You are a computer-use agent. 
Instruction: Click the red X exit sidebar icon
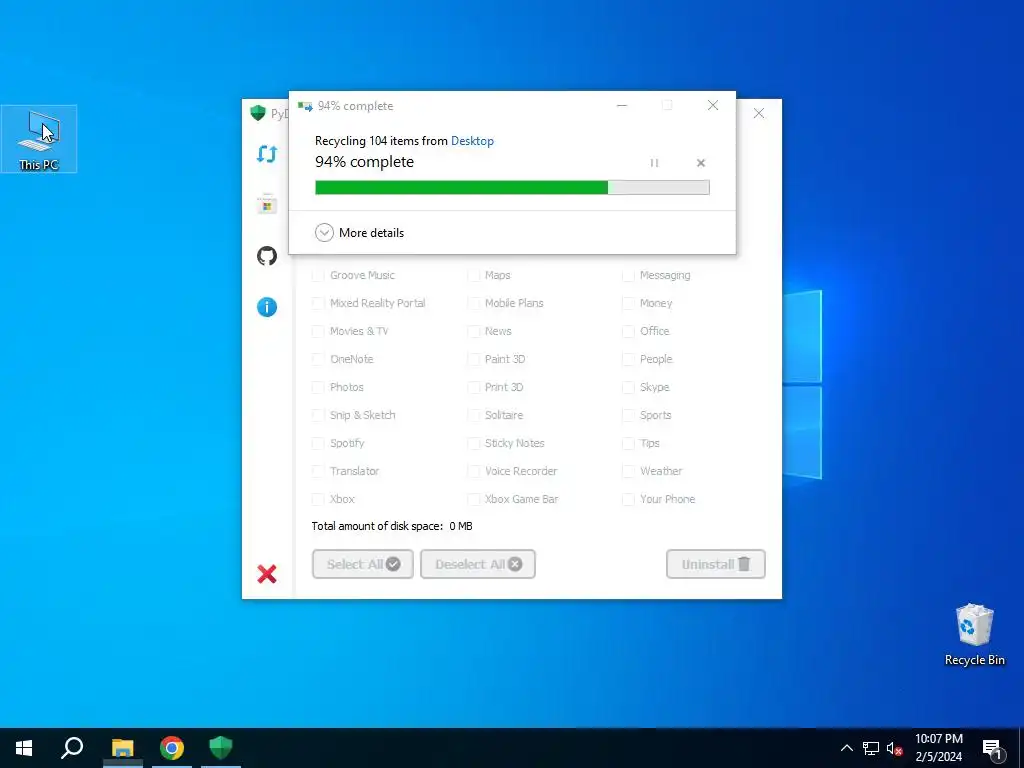point(266,574)
